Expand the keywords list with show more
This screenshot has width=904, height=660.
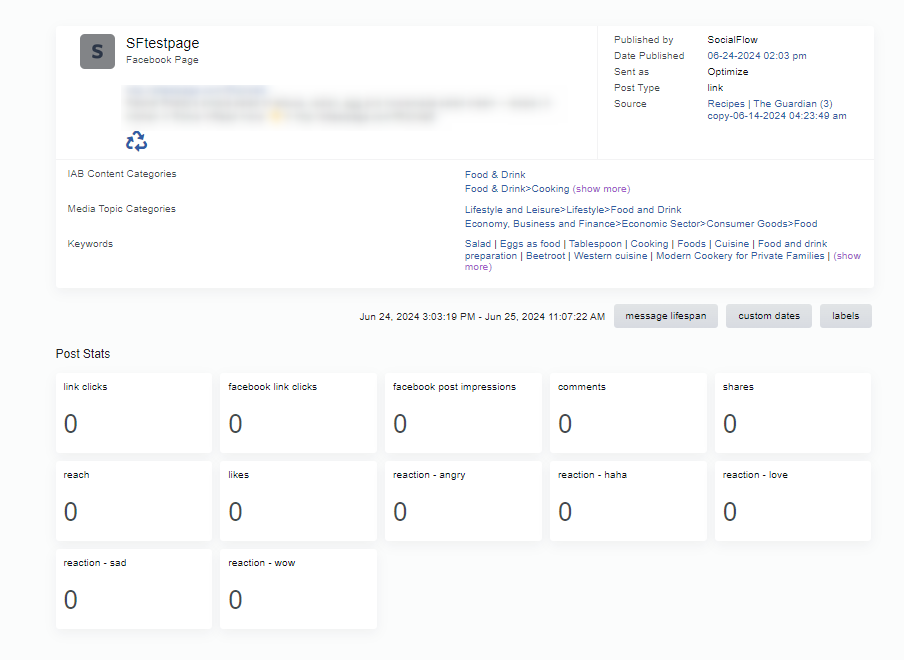pyautogui.click(x=847, y=256)
